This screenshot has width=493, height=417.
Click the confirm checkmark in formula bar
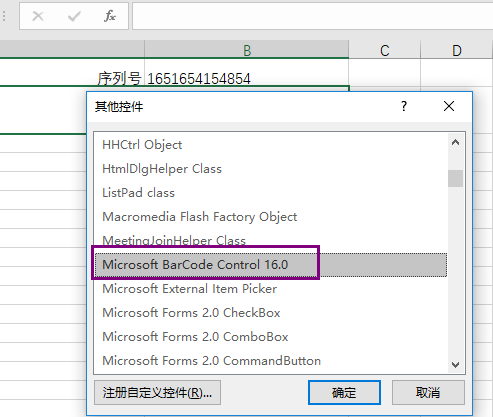click(x=74, y=16)
